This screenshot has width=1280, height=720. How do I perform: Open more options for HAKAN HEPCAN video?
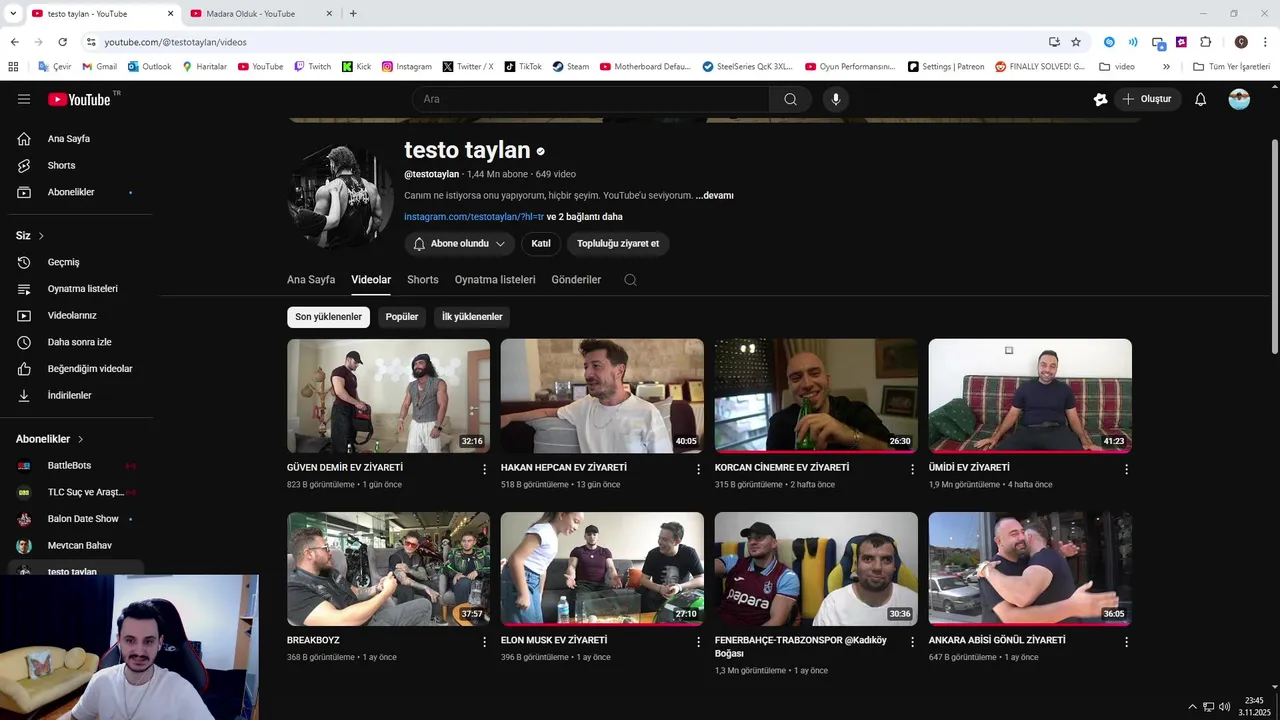tap(699, 469)
